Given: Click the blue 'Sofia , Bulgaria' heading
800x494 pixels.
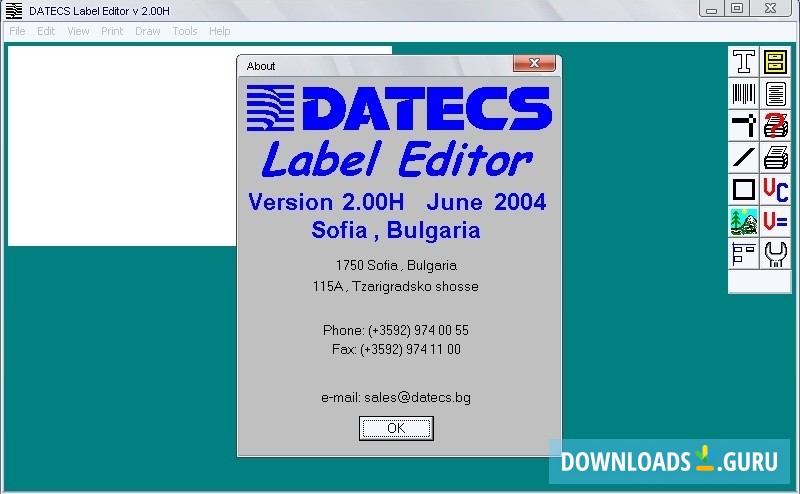Looking at the screenshot, I should pyautogui.click(x=396, y=230).
